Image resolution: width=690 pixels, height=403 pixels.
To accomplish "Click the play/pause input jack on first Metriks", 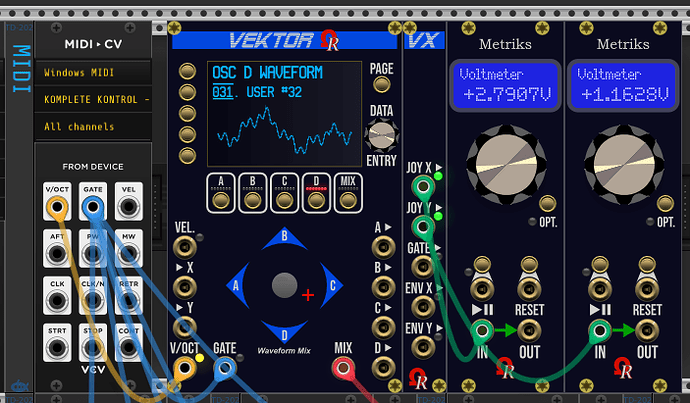I will (482, 289).
